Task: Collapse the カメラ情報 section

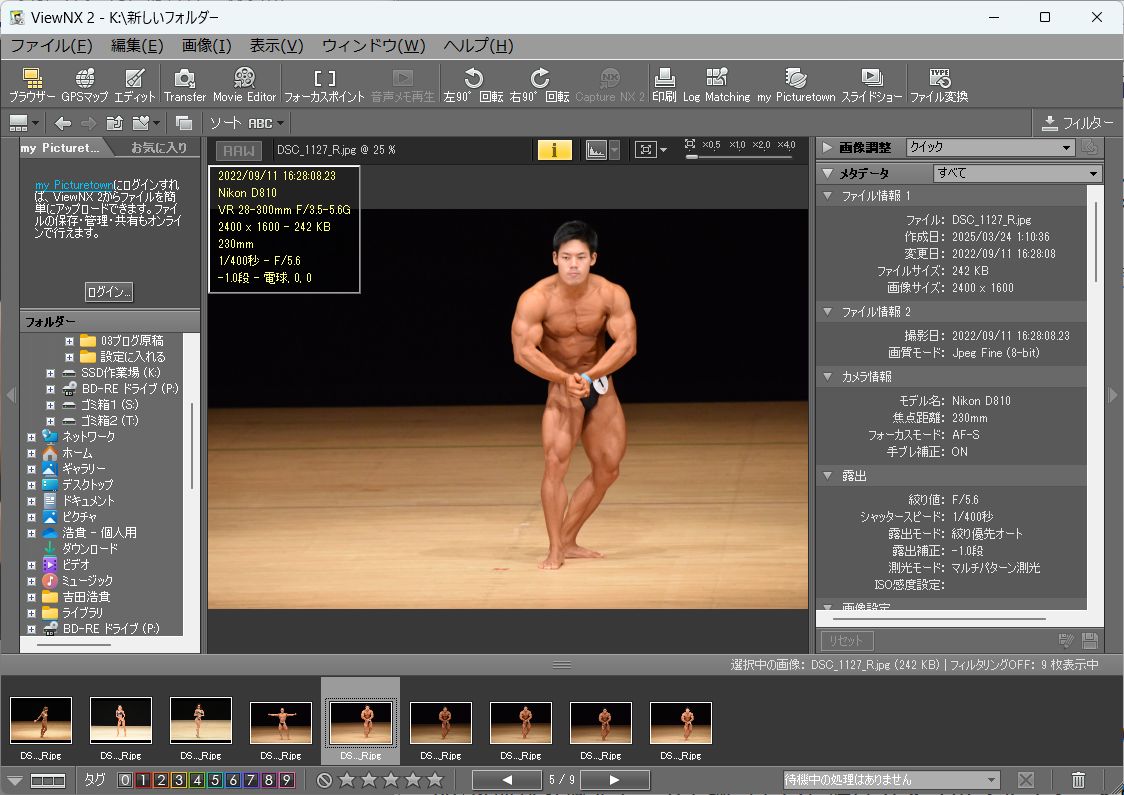Action: [x=828, y=376]
